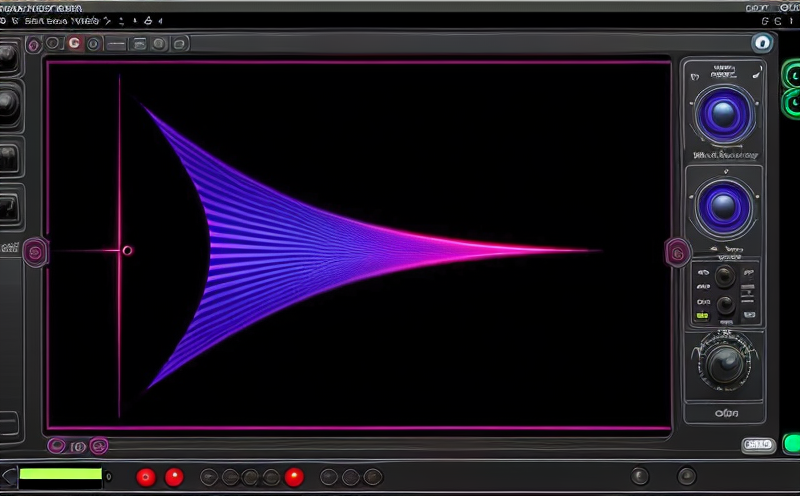The width and height of the screenshot is (800, 496).
Task: Toggle the first red LED button in bottom bar
Action: pyautogui.click(x=146, y=477)
